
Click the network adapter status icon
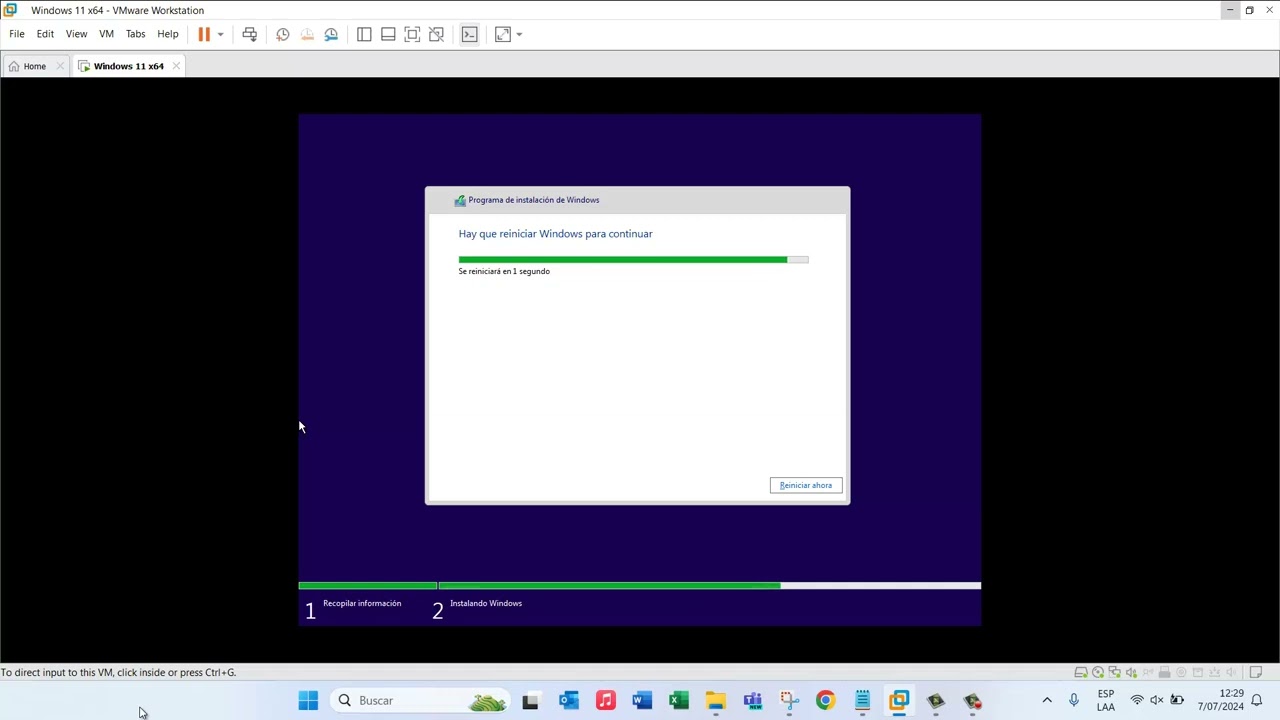pos(1115,672)
